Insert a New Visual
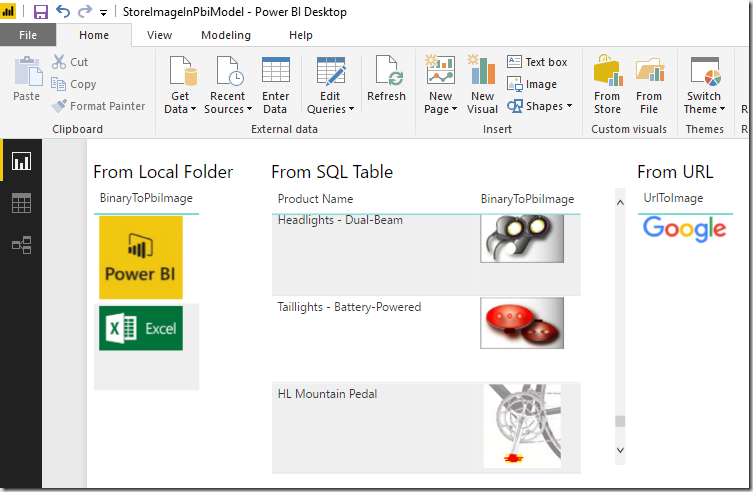 (482, 84)
